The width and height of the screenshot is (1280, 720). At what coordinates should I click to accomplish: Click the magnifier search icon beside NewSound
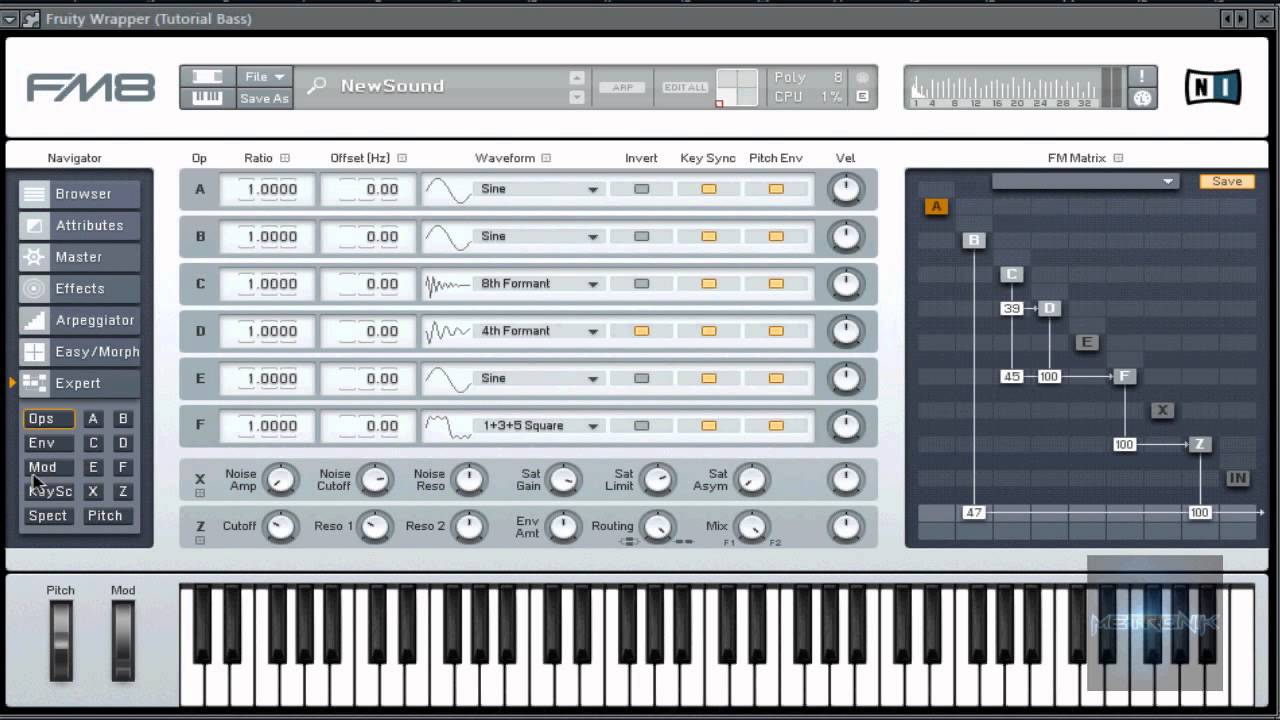(x=316, y=86)
